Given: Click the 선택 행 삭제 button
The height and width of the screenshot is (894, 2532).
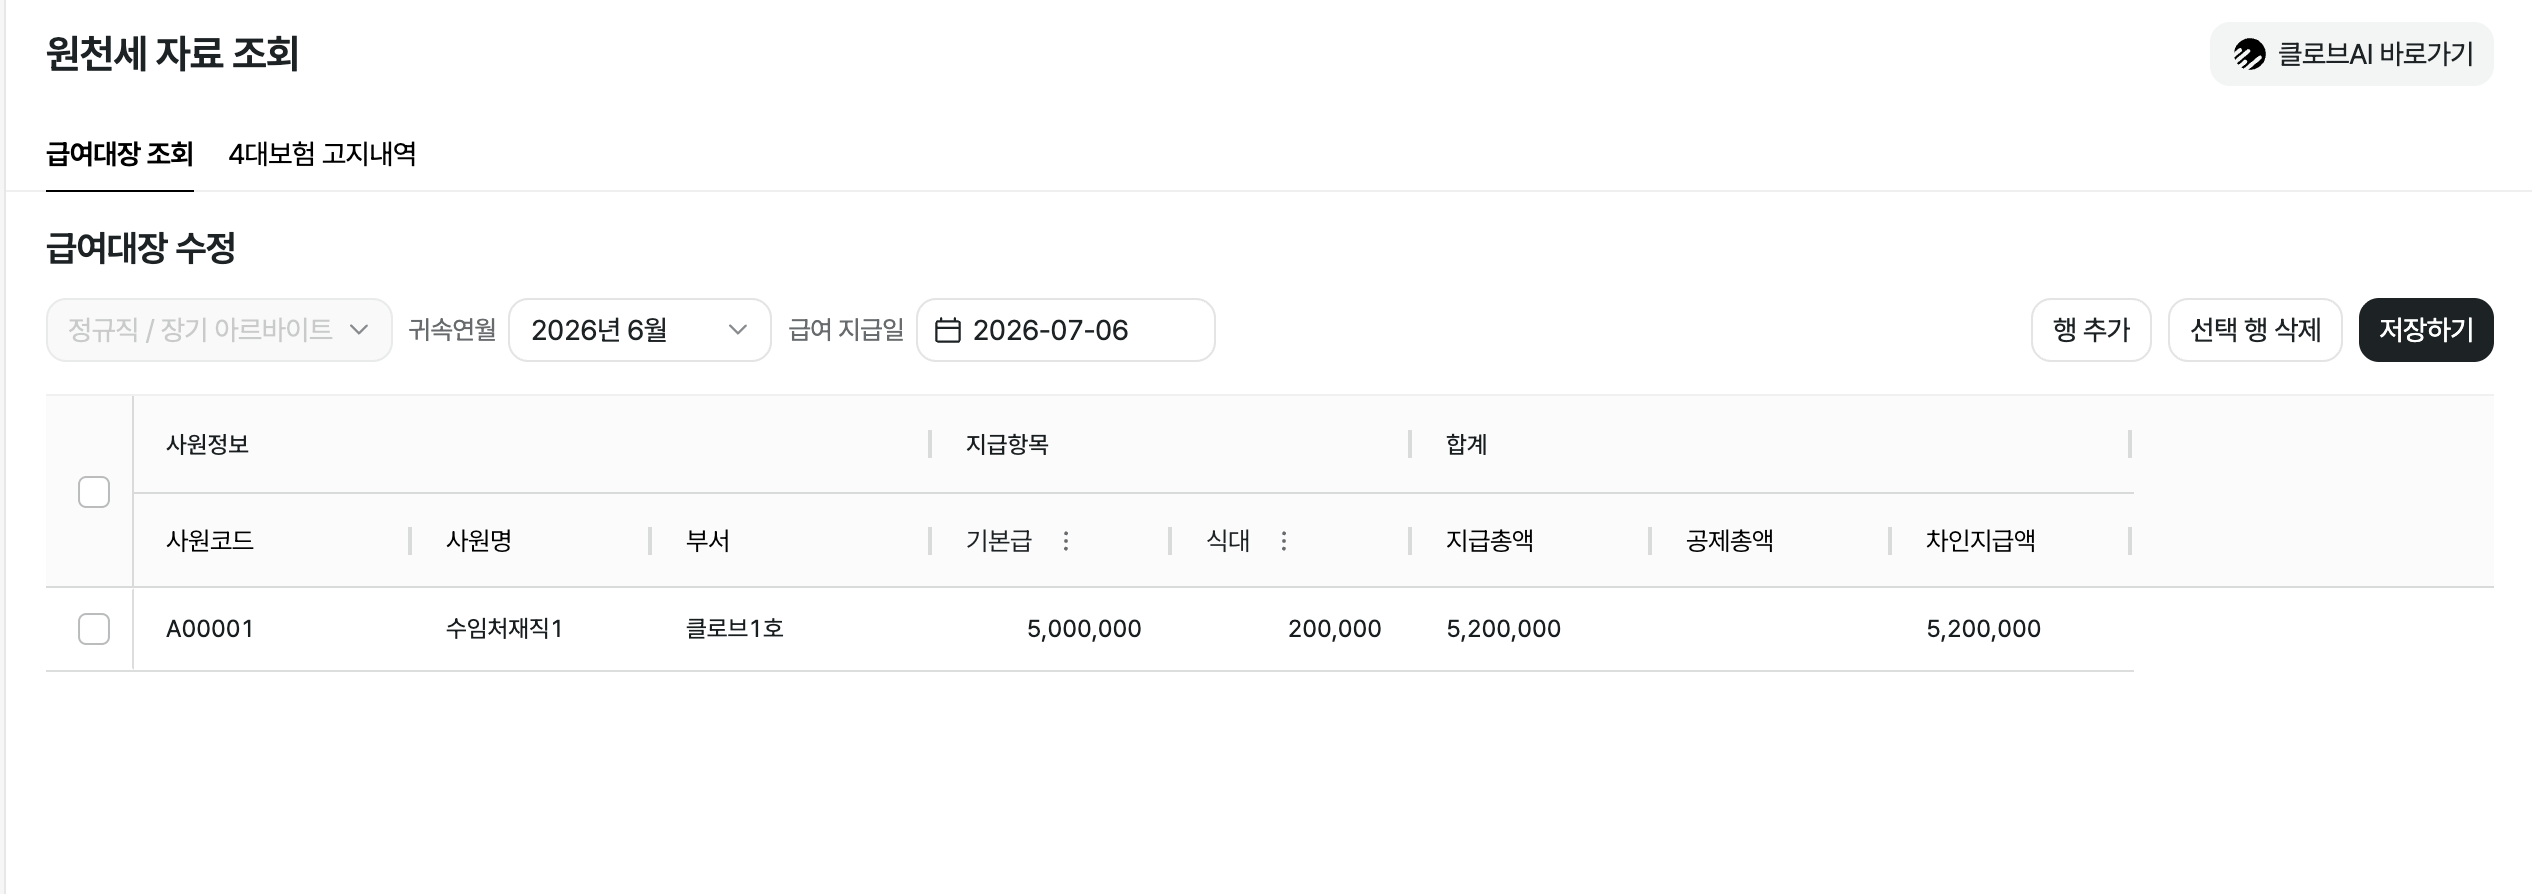Looking at the screenshot, I should coord(2255,330).
